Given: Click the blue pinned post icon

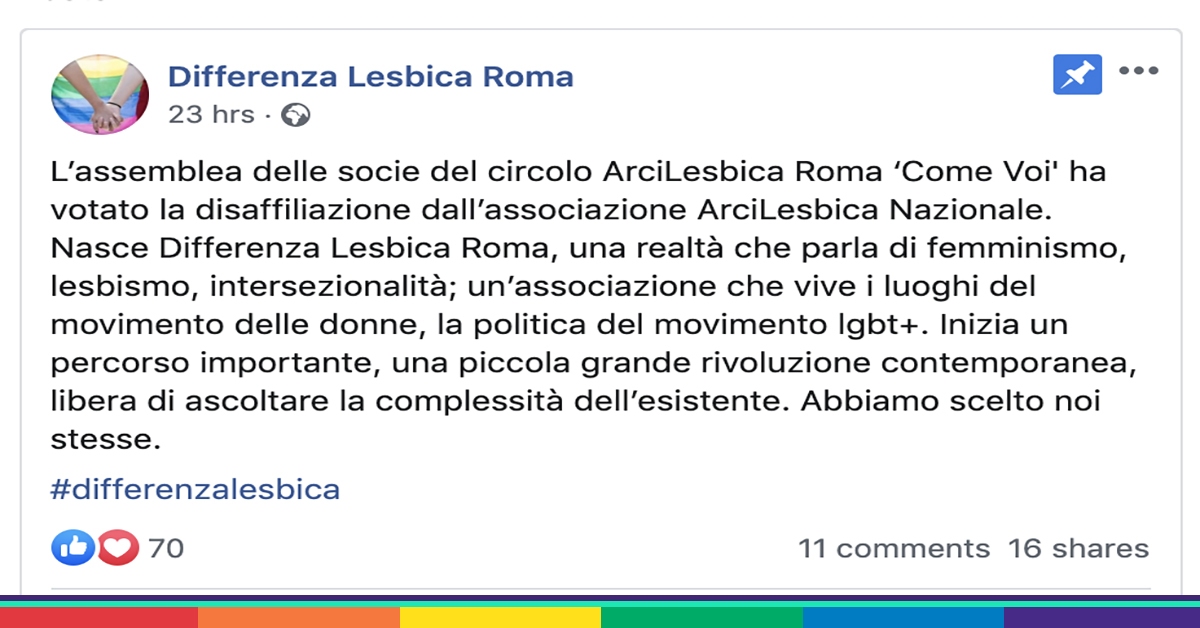Looking at the screenshot, I should pos(1077,74).
